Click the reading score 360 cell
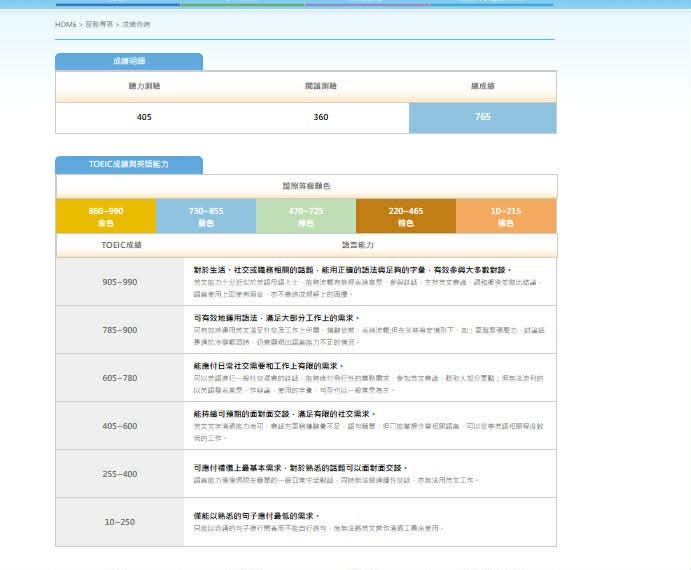The height and width of the screenshot is (570, 691). pos(320,117)
